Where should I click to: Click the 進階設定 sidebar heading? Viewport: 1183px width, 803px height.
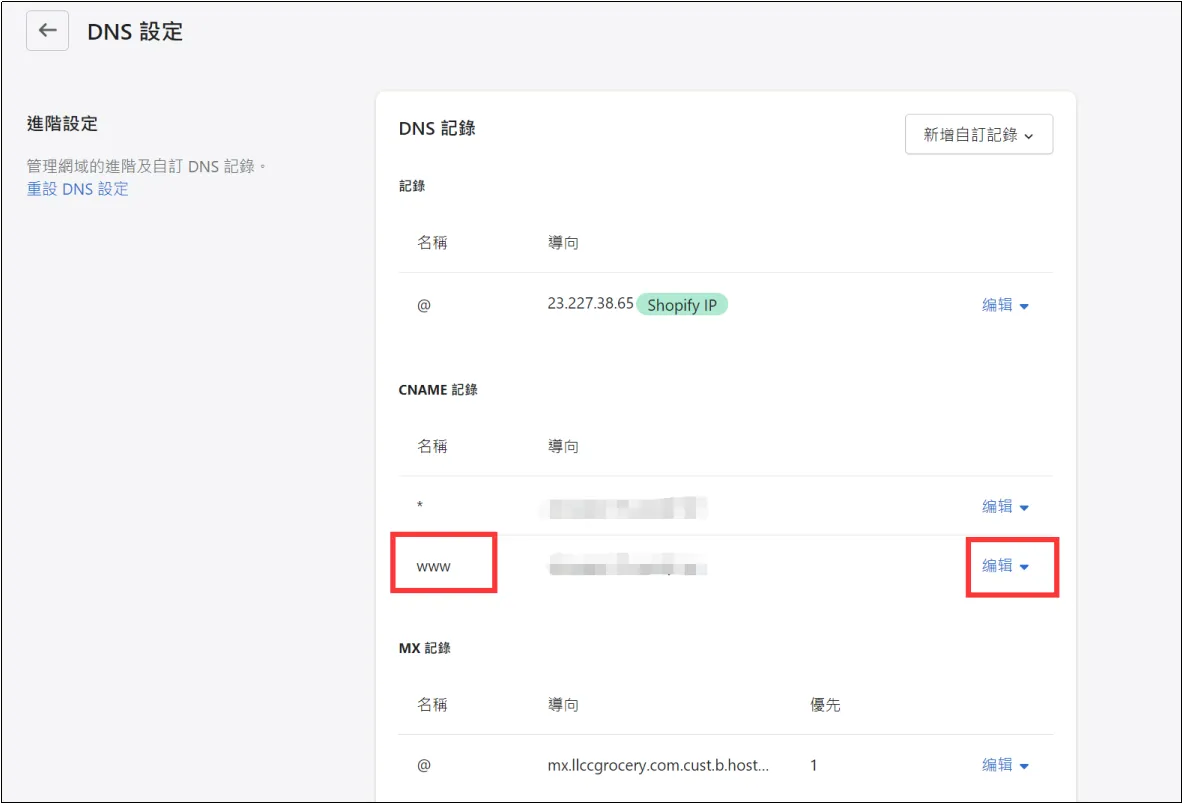point(62,124)
